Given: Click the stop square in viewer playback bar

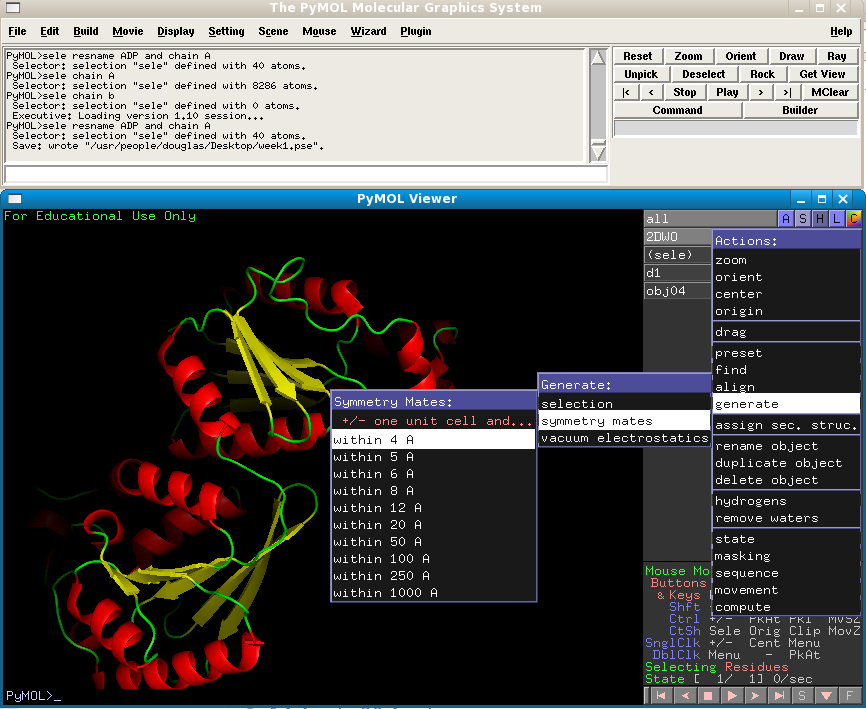Looking at the screenshot, I should [708, 695].
